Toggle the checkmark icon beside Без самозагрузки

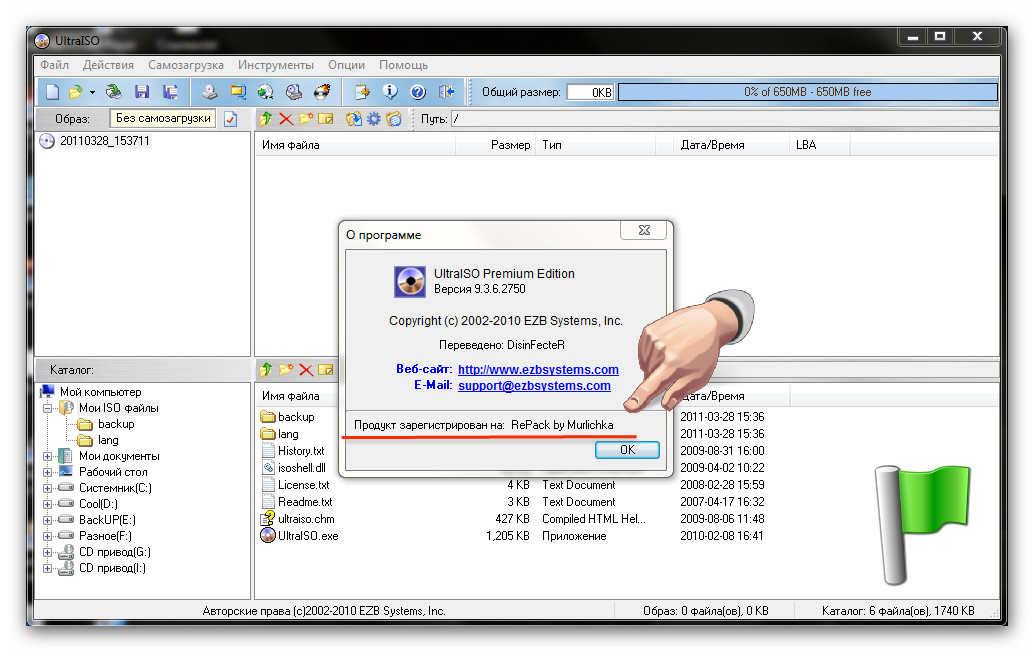point(231,119)
